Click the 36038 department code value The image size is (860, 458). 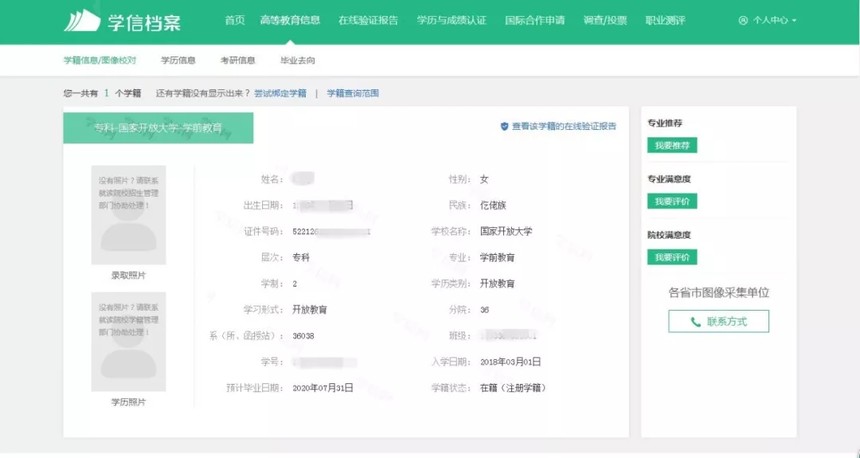coord(303,336)
